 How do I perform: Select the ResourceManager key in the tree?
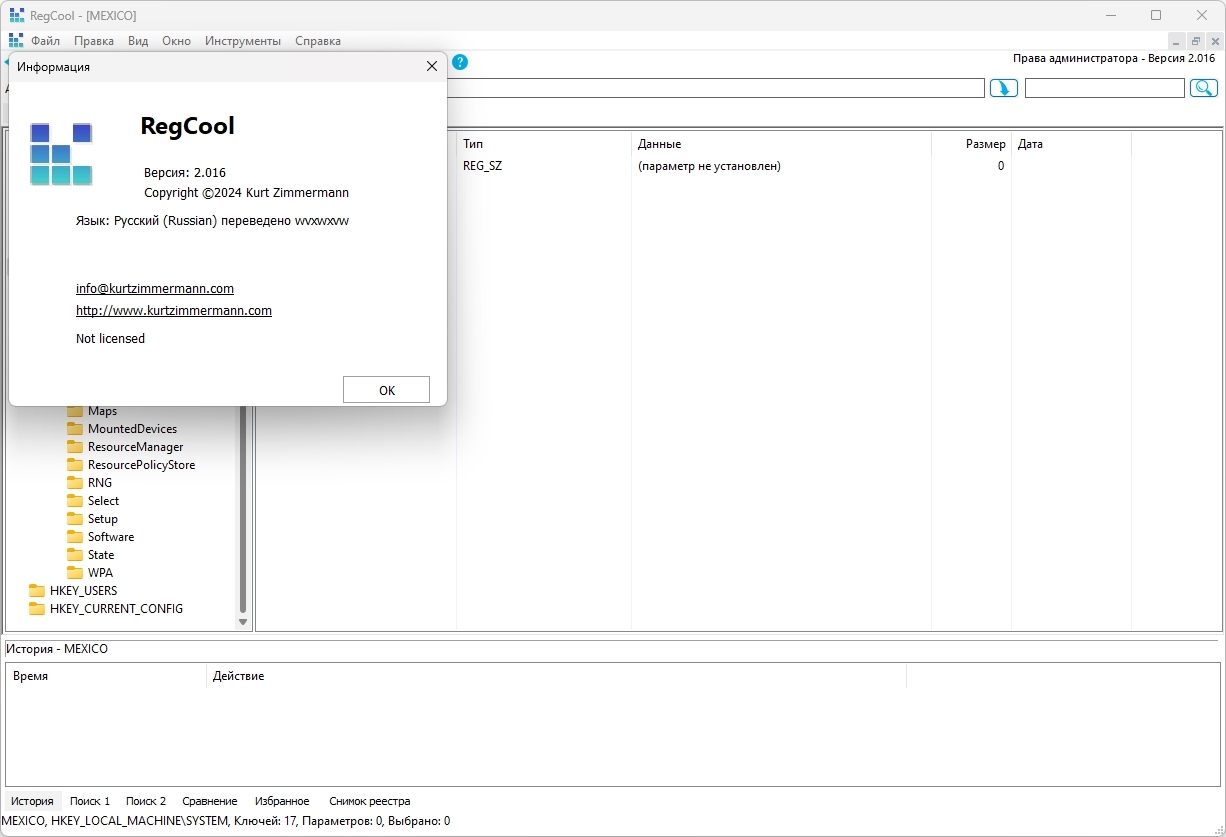tap(136, 447)
